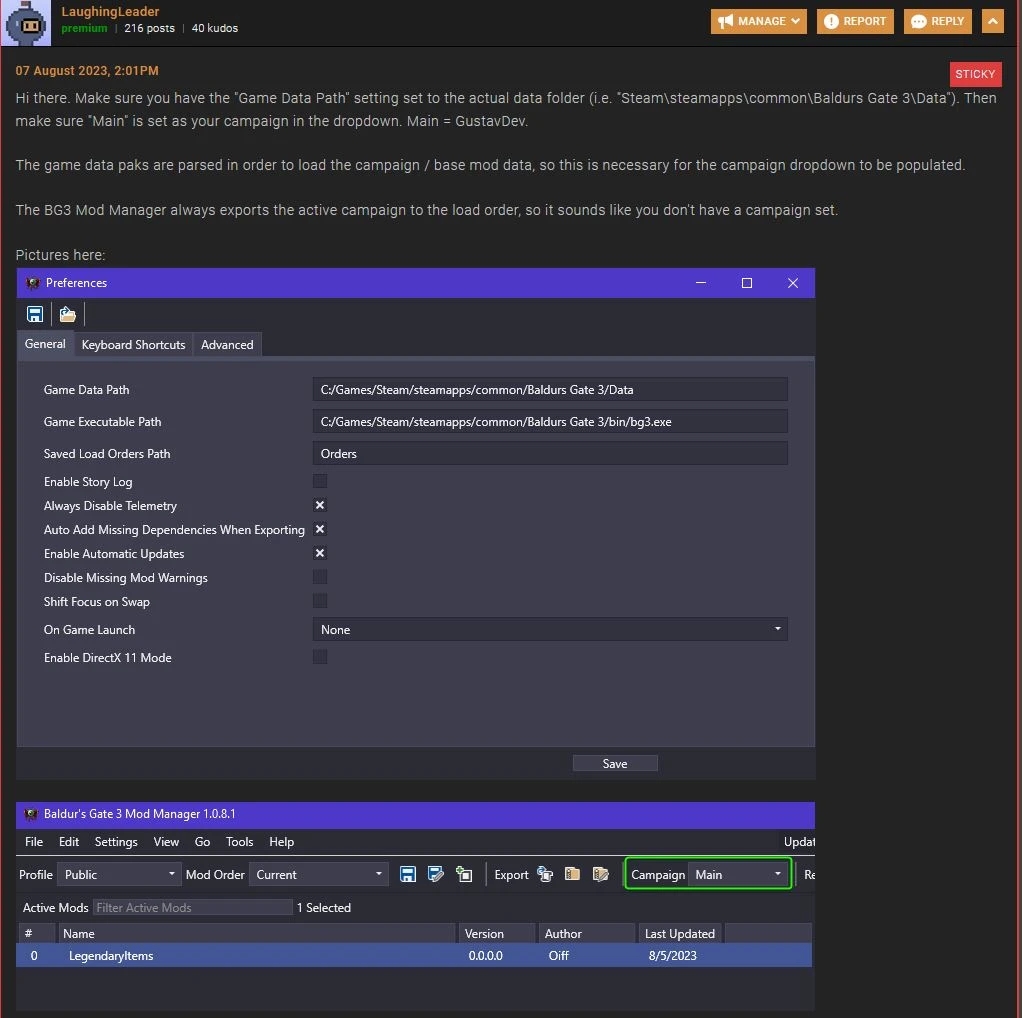Viewport: 1022px width, 1018px height.
Task: Open the Go menu
Action: [x=202, y=841]
